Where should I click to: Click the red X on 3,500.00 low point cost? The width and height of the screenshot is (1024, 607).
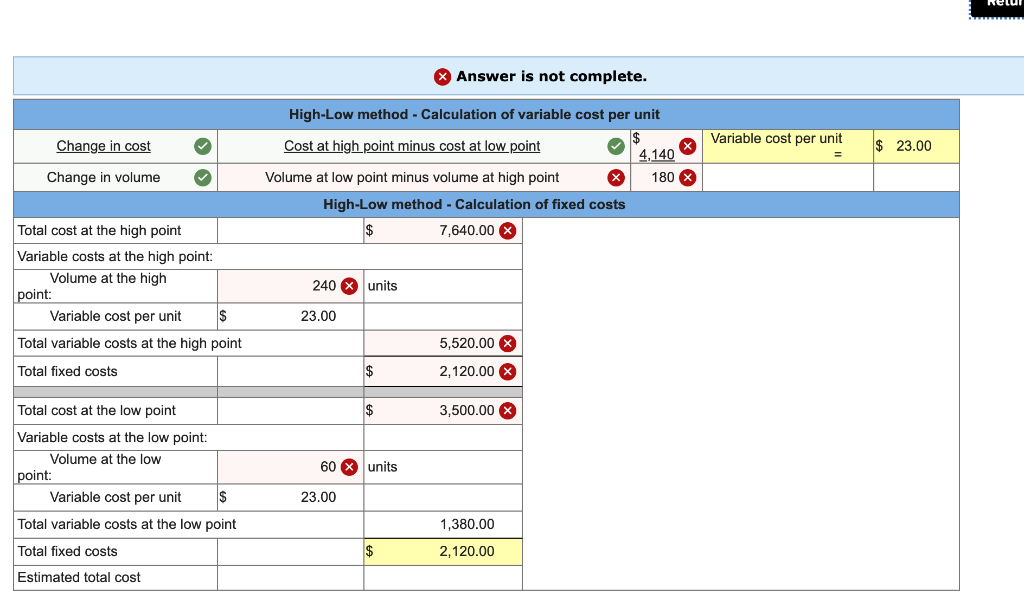click(506, 410)
